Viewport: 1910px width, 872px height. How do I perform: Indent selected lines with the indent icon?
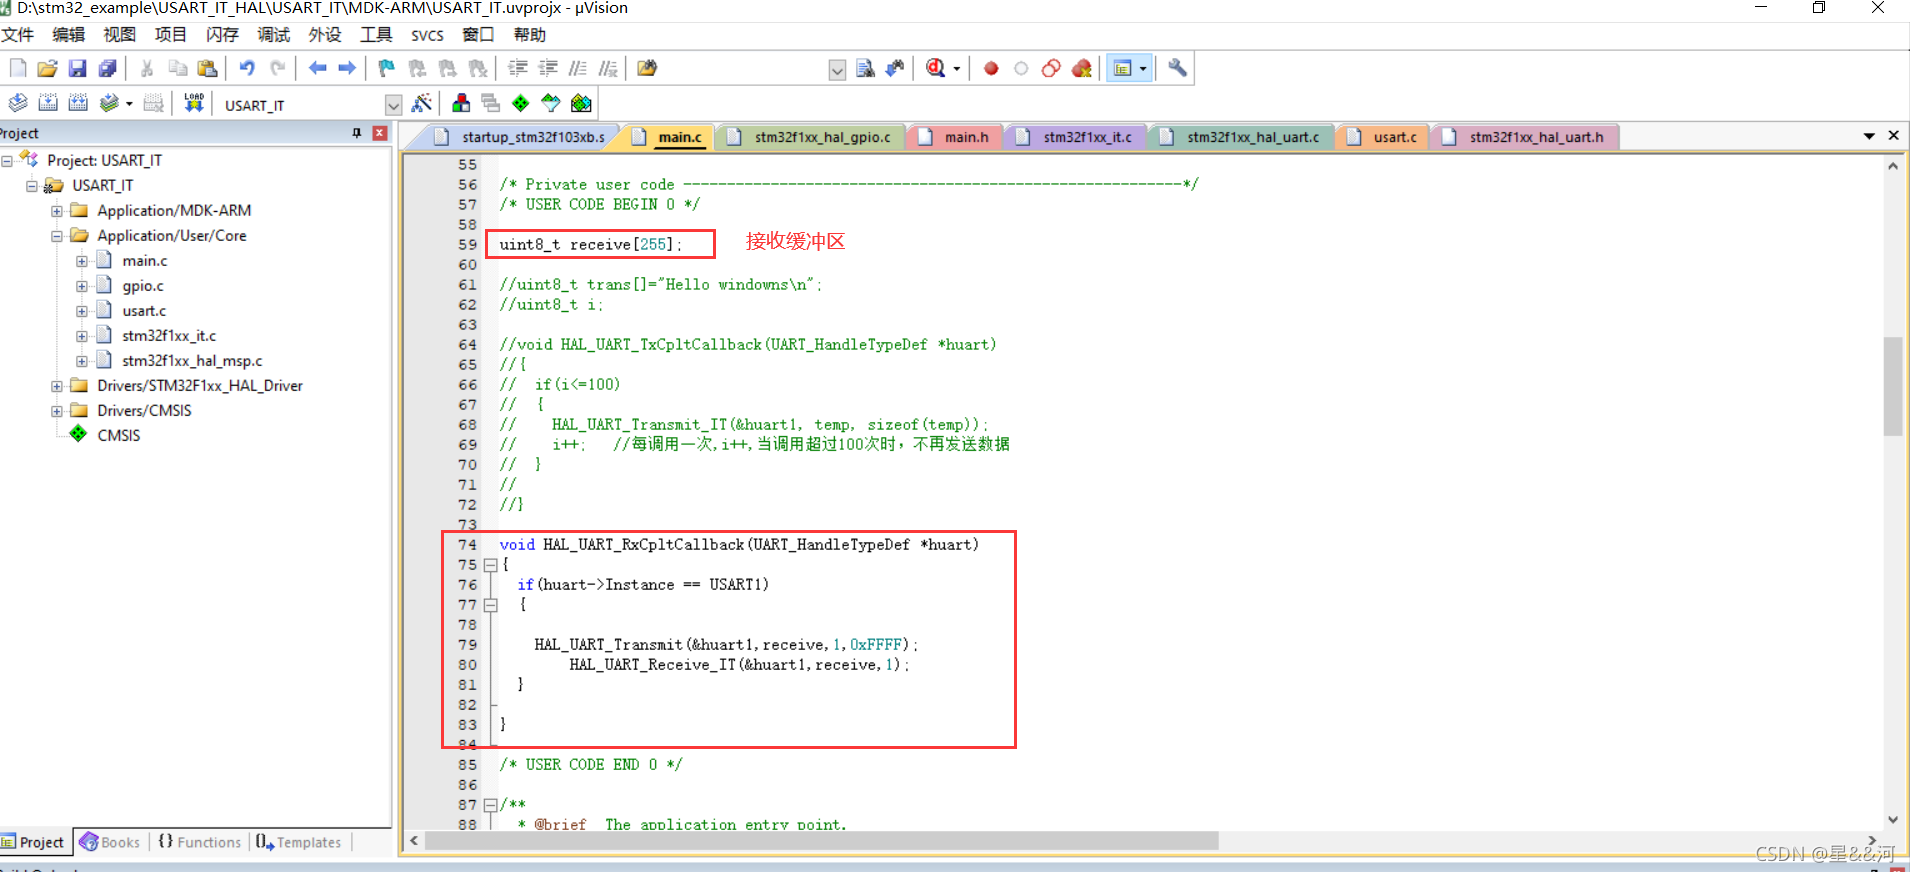pyautogui.click(x=518, y=68)
